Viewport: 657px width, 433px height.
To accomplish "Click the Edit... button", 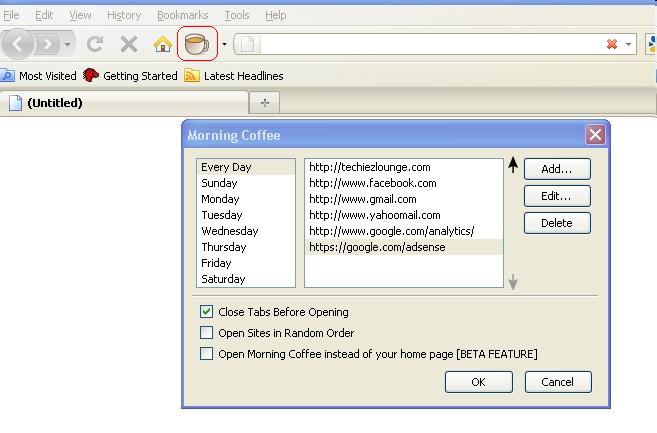I will click(x=557, y=196).
